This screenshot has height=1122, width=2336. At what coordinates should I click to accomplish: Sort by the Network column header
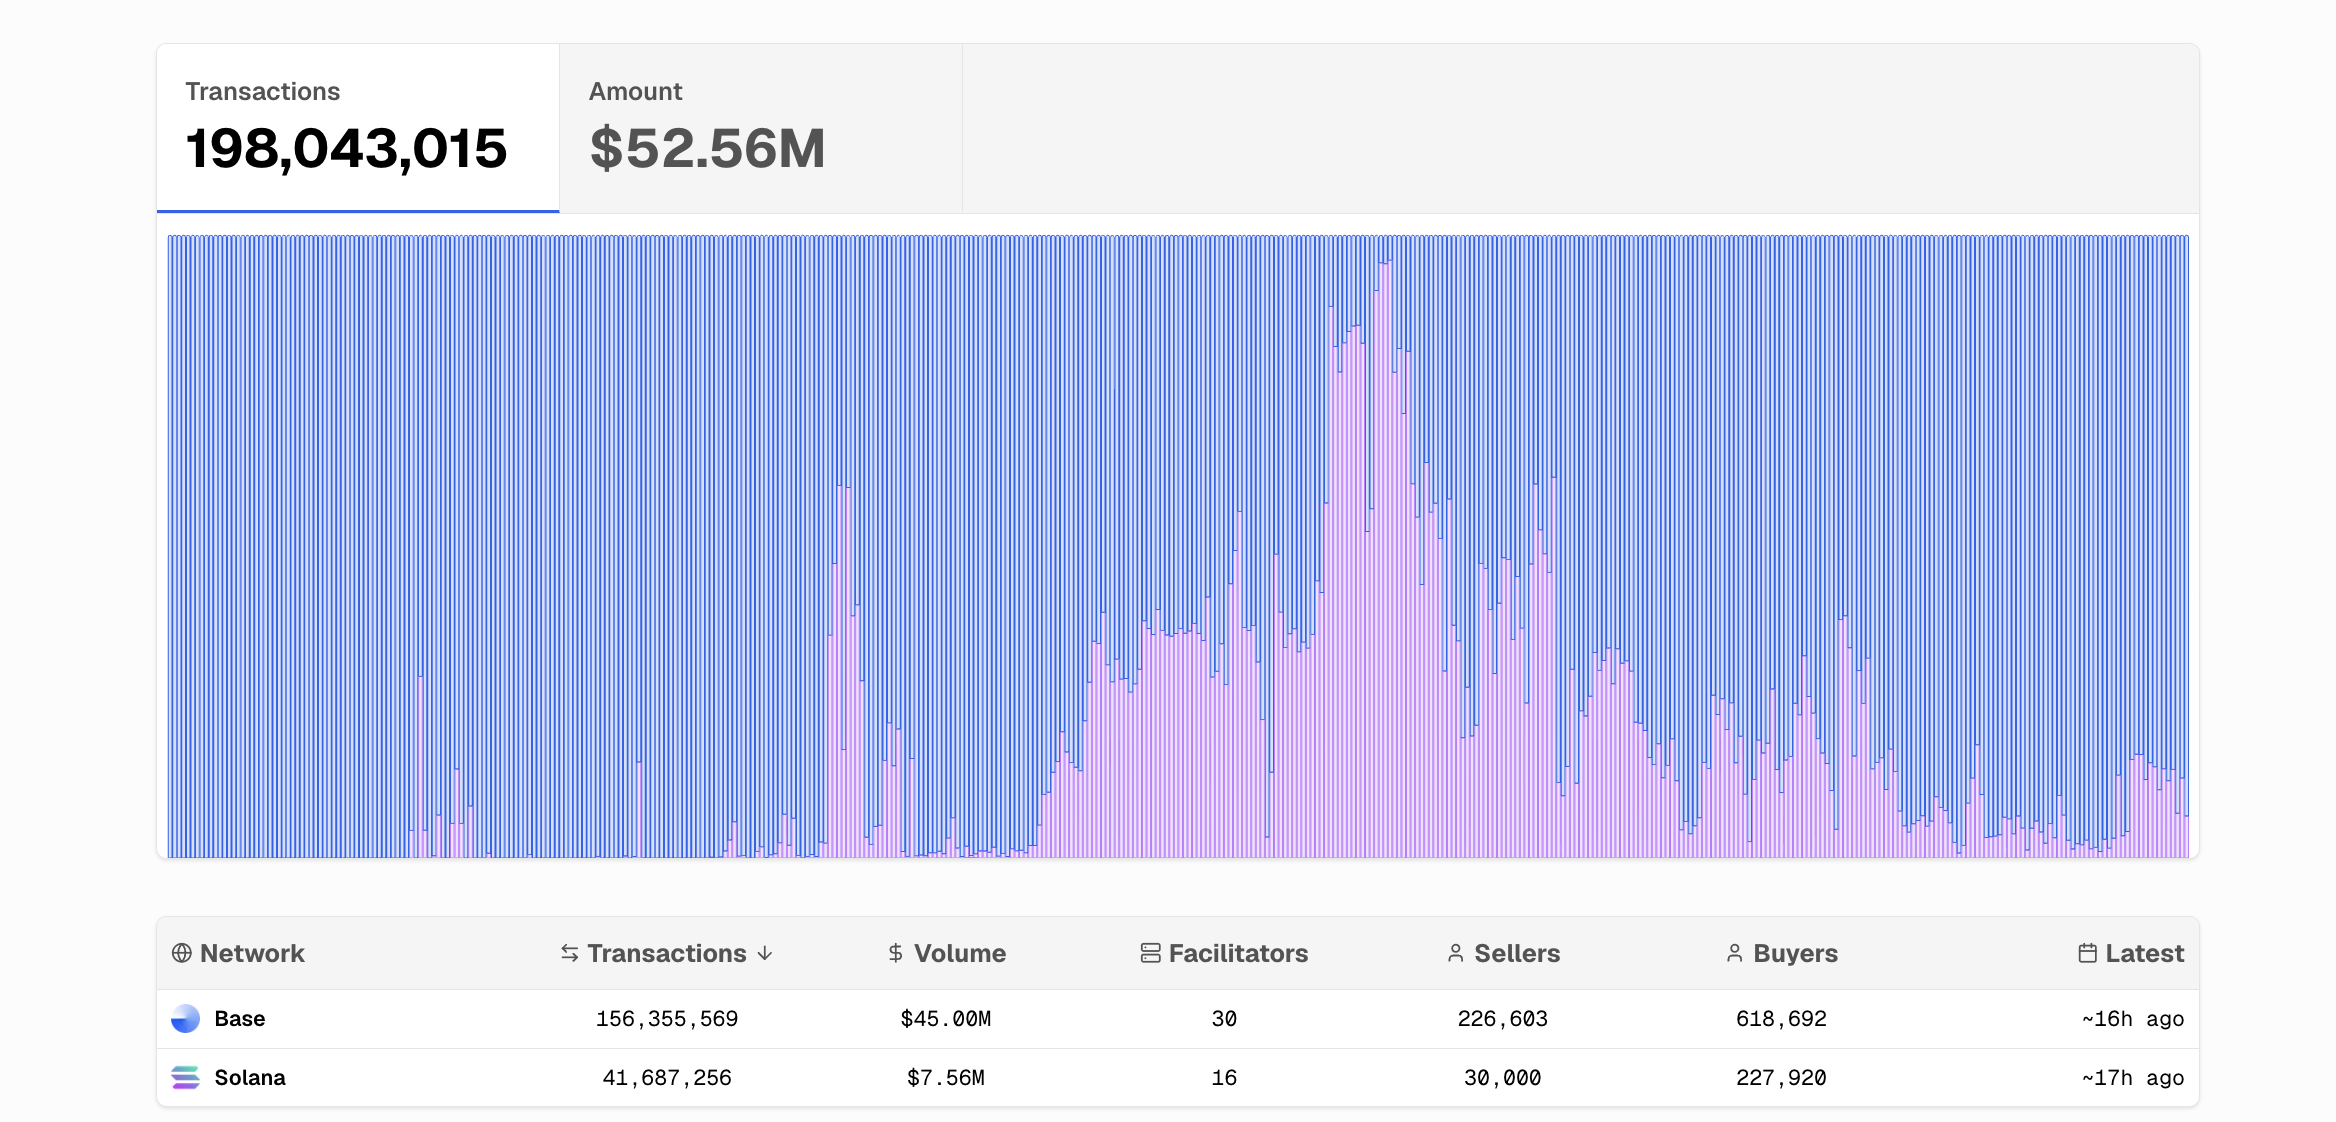(x=238, y=953)
